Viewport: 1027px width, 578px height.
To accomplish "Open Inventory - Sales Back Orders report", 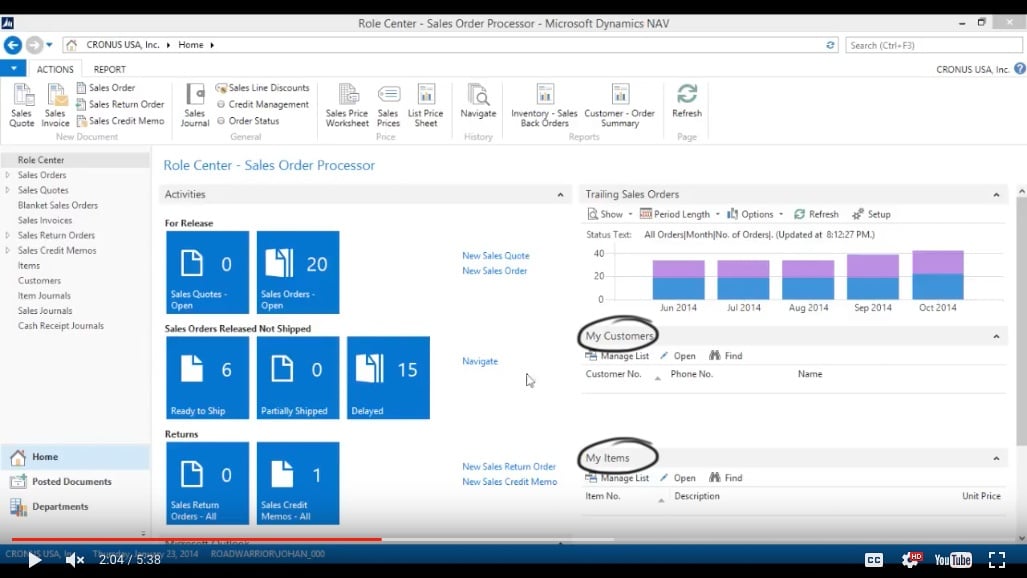I will pyautogui.click(x=544, y=100).
